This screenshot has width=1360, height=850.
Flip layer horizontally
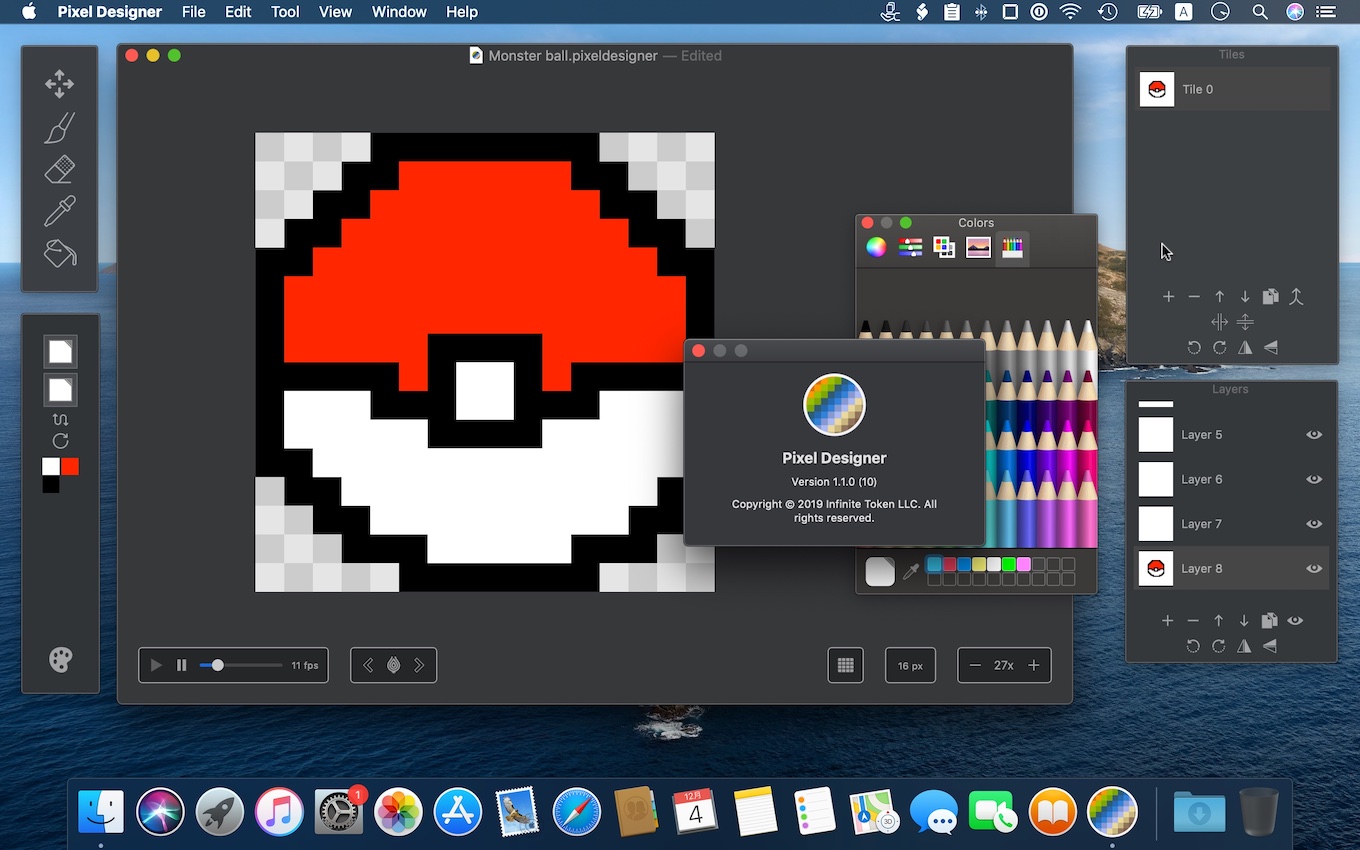(x=1244, y=646)
